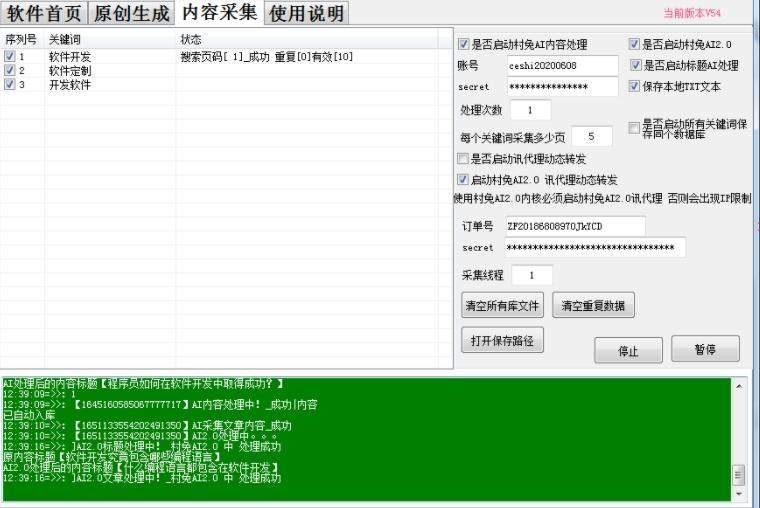The image size is (760, 508).
Task: Click the 处理次数 input field
Action: [x=530, y=110]
